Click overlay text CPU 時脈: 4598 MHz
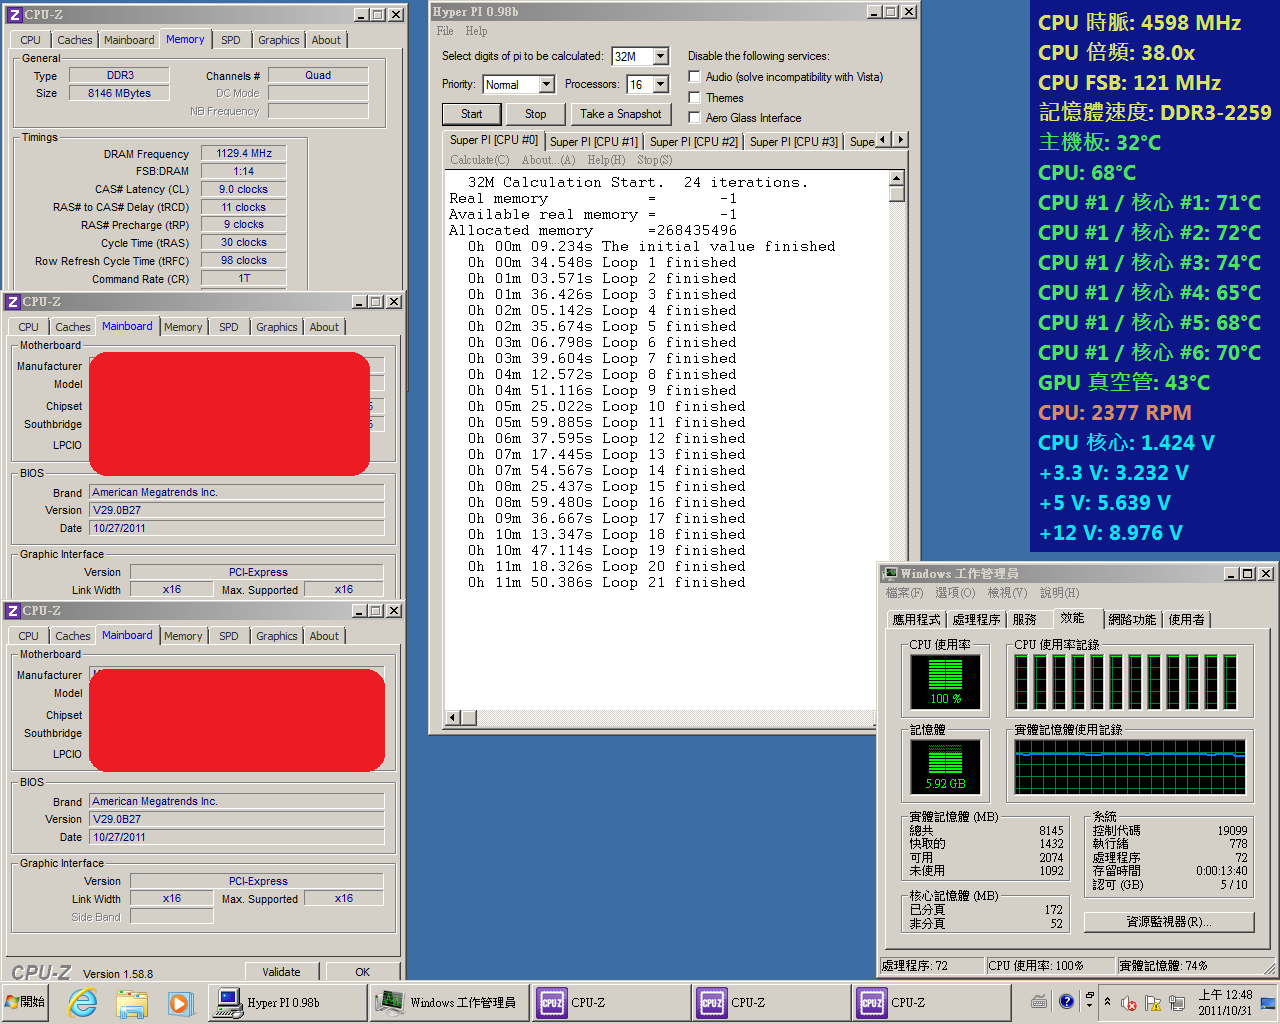1280x1024 pixels. pos(1139,23)
